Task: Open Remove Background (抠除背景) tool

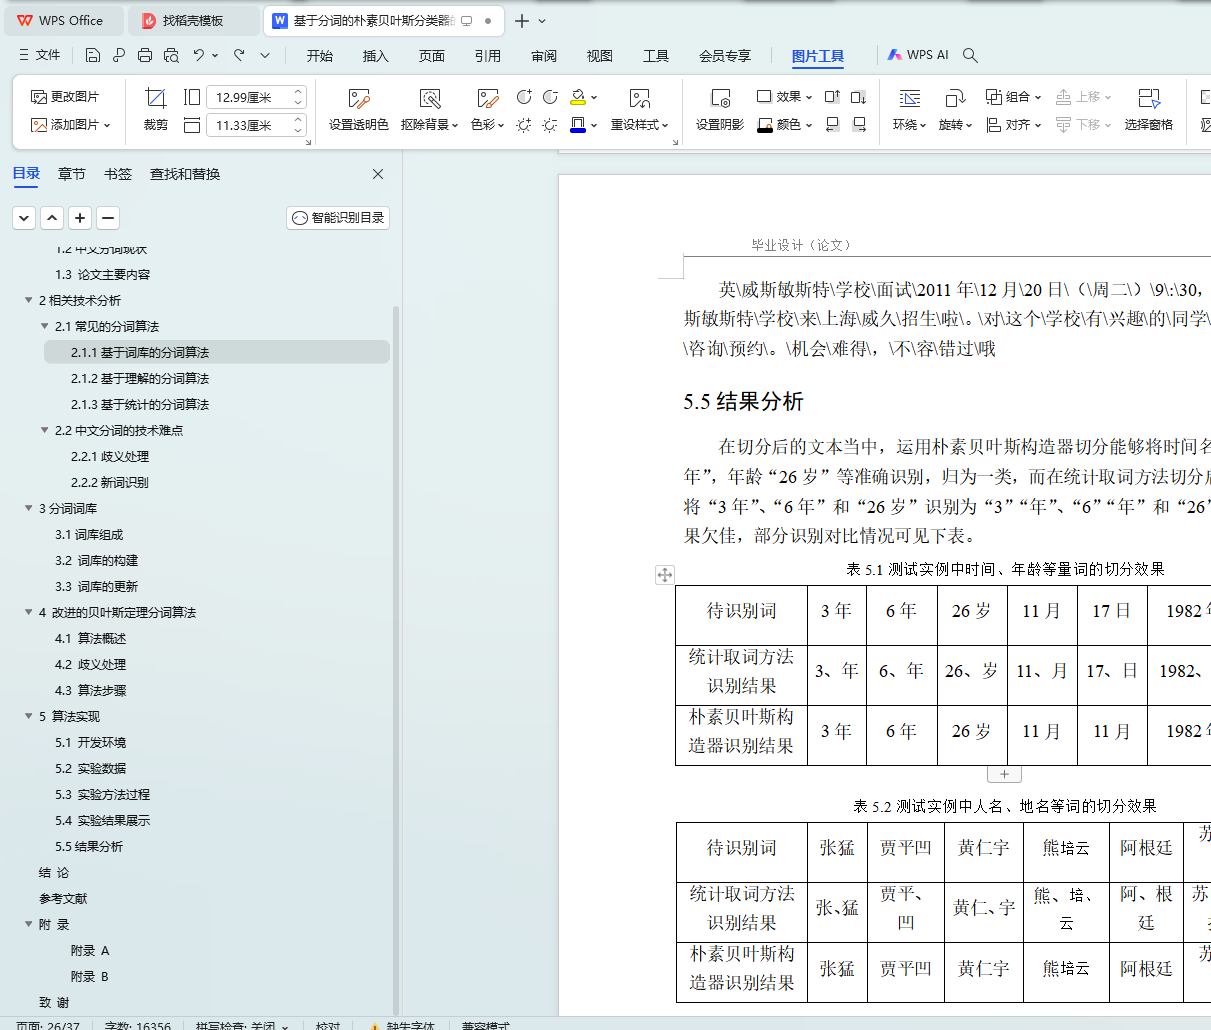Action: pos(429,109)
